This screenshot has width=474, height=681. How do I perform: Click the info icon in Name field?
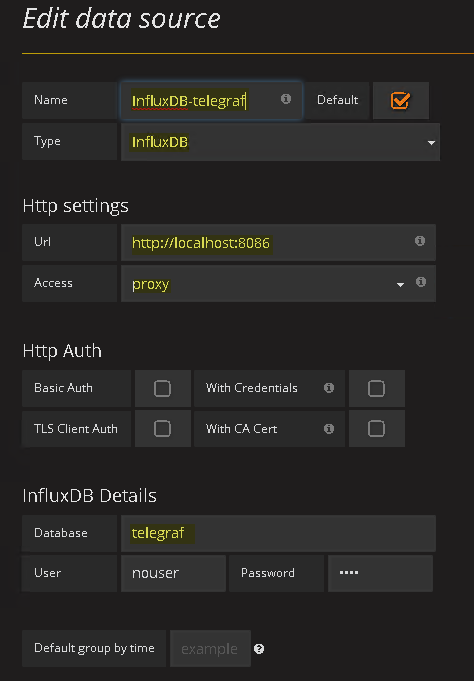[x=286, y=99]
